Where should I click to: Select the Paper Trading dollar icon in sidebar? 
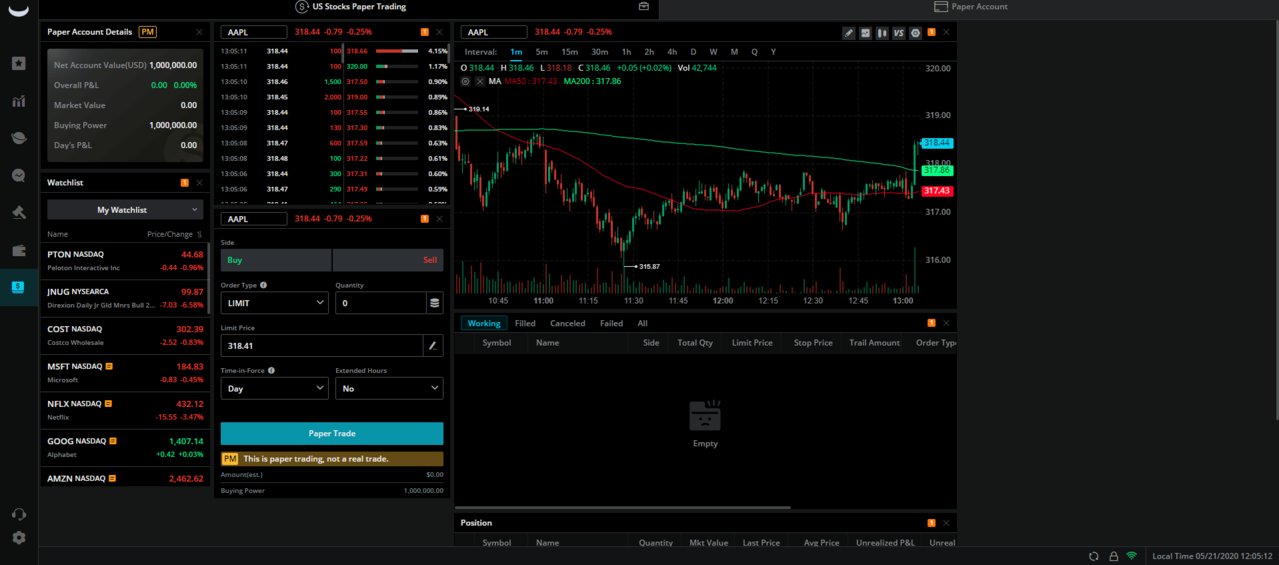[18, 287]
